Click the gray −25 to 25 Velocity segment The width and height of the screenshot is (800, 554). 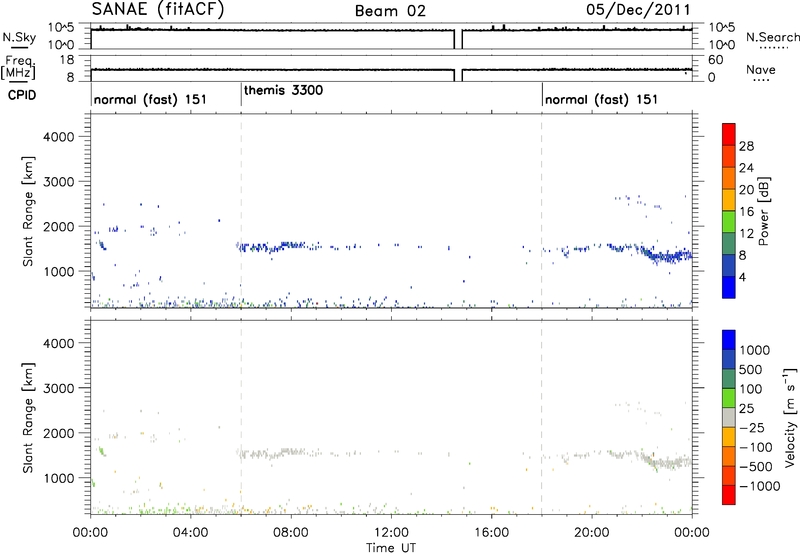tap(729, 417)
